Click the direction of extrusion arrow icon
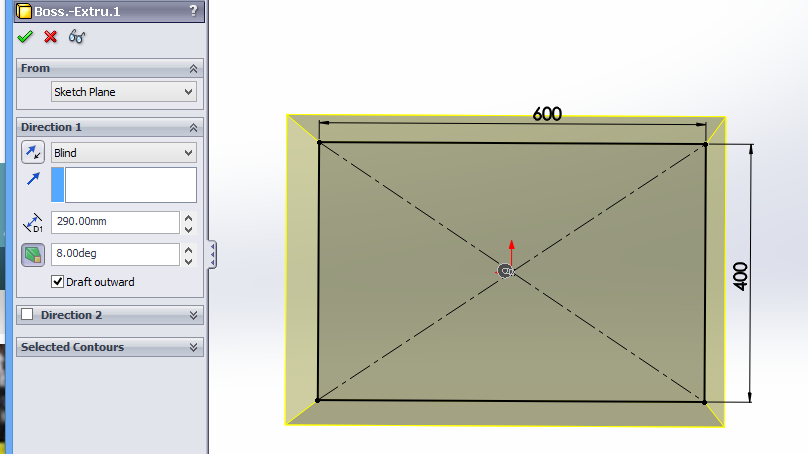This screenshot has height=454, width=808. (33, 179)
